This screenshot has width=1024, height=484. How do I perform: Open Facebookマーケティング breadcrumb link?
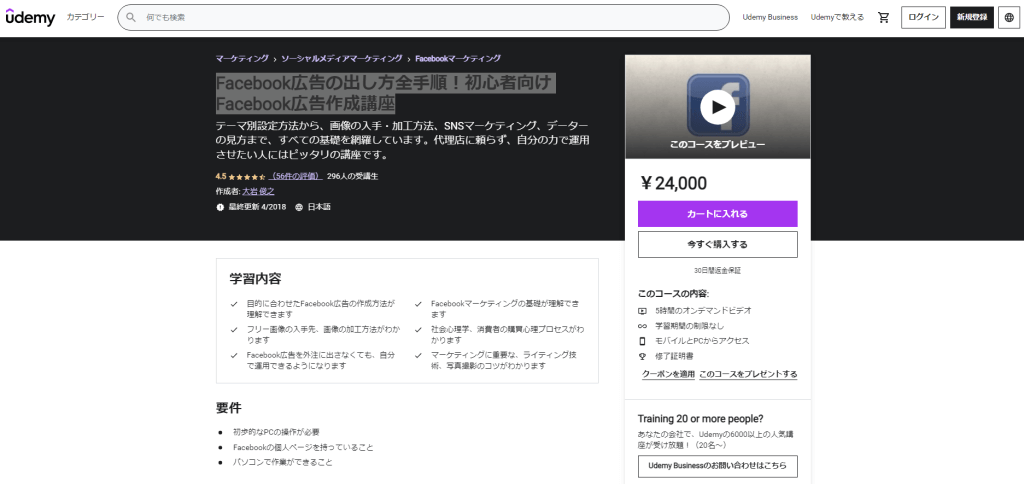[x=458, y=59]
